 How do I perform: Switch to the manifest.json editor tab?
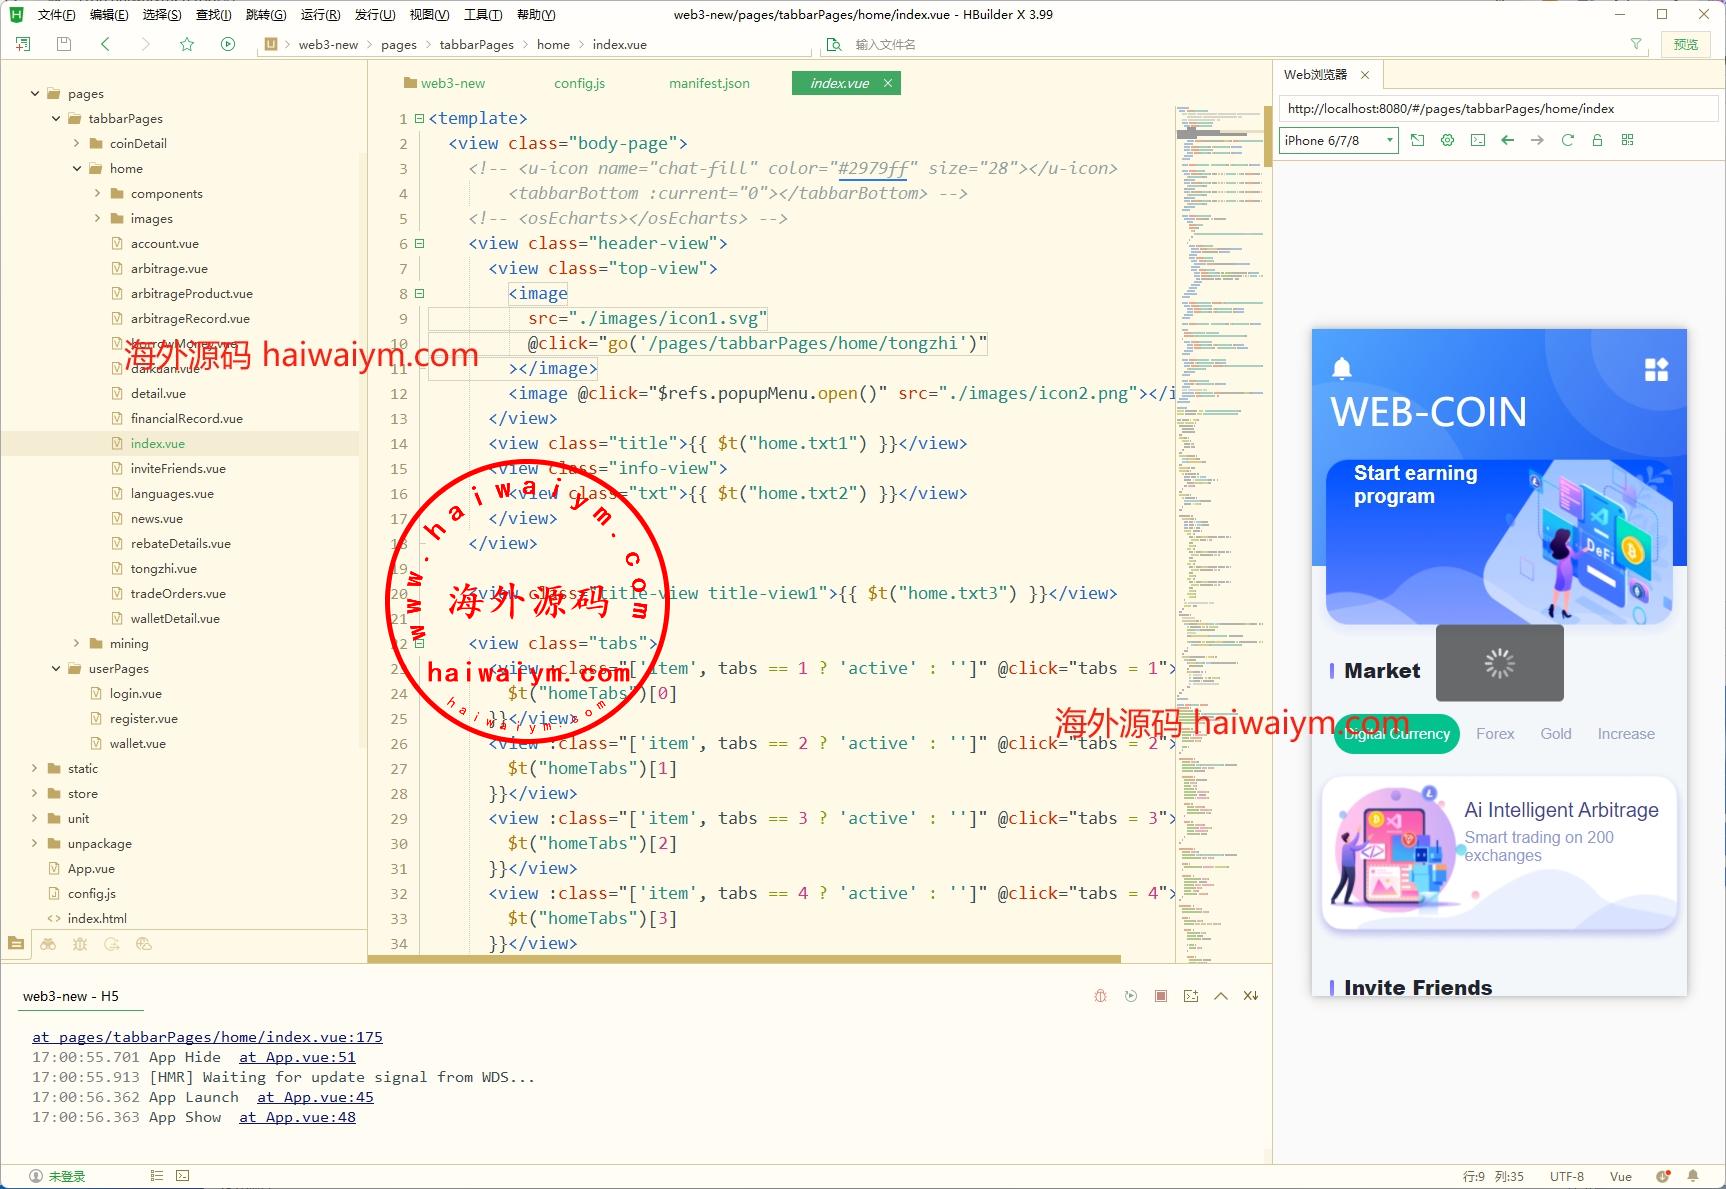(x=709, y=83)
